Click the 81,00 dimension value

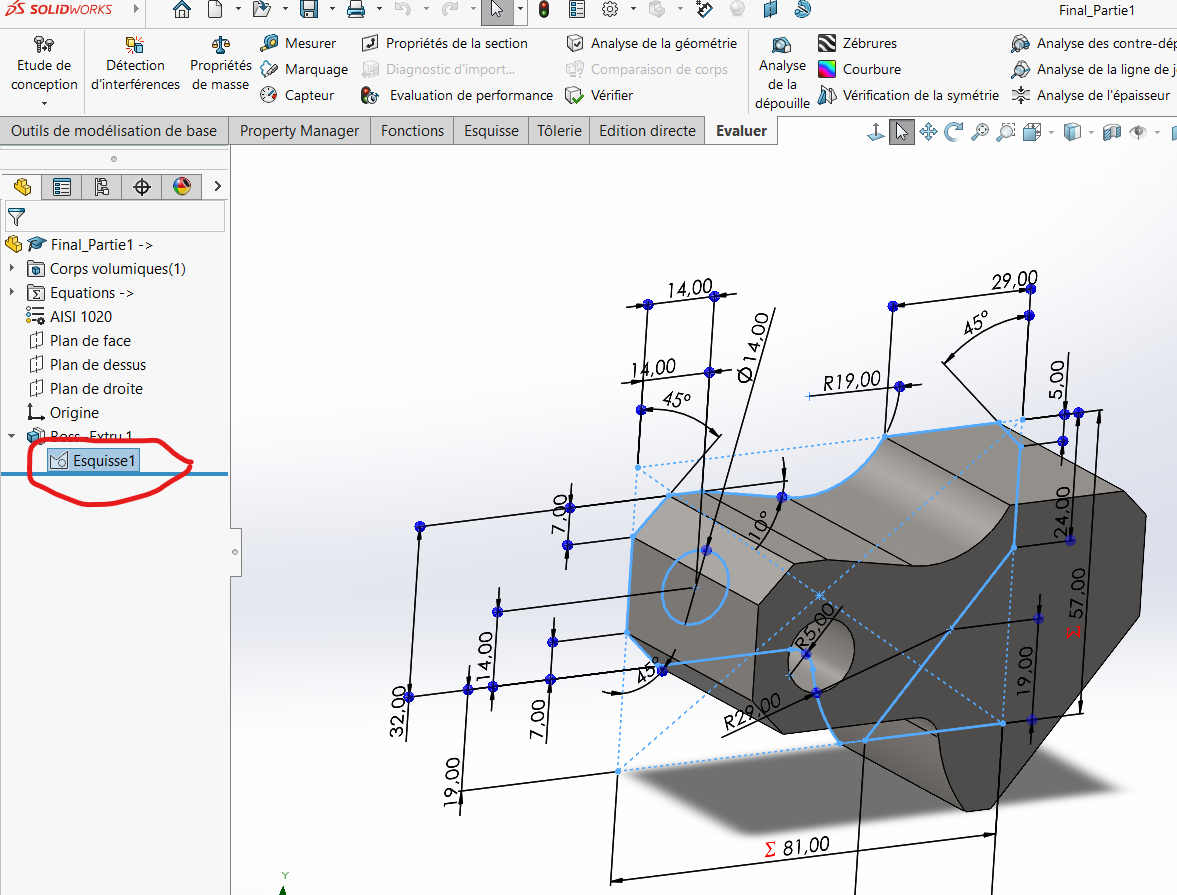[805, 847]
